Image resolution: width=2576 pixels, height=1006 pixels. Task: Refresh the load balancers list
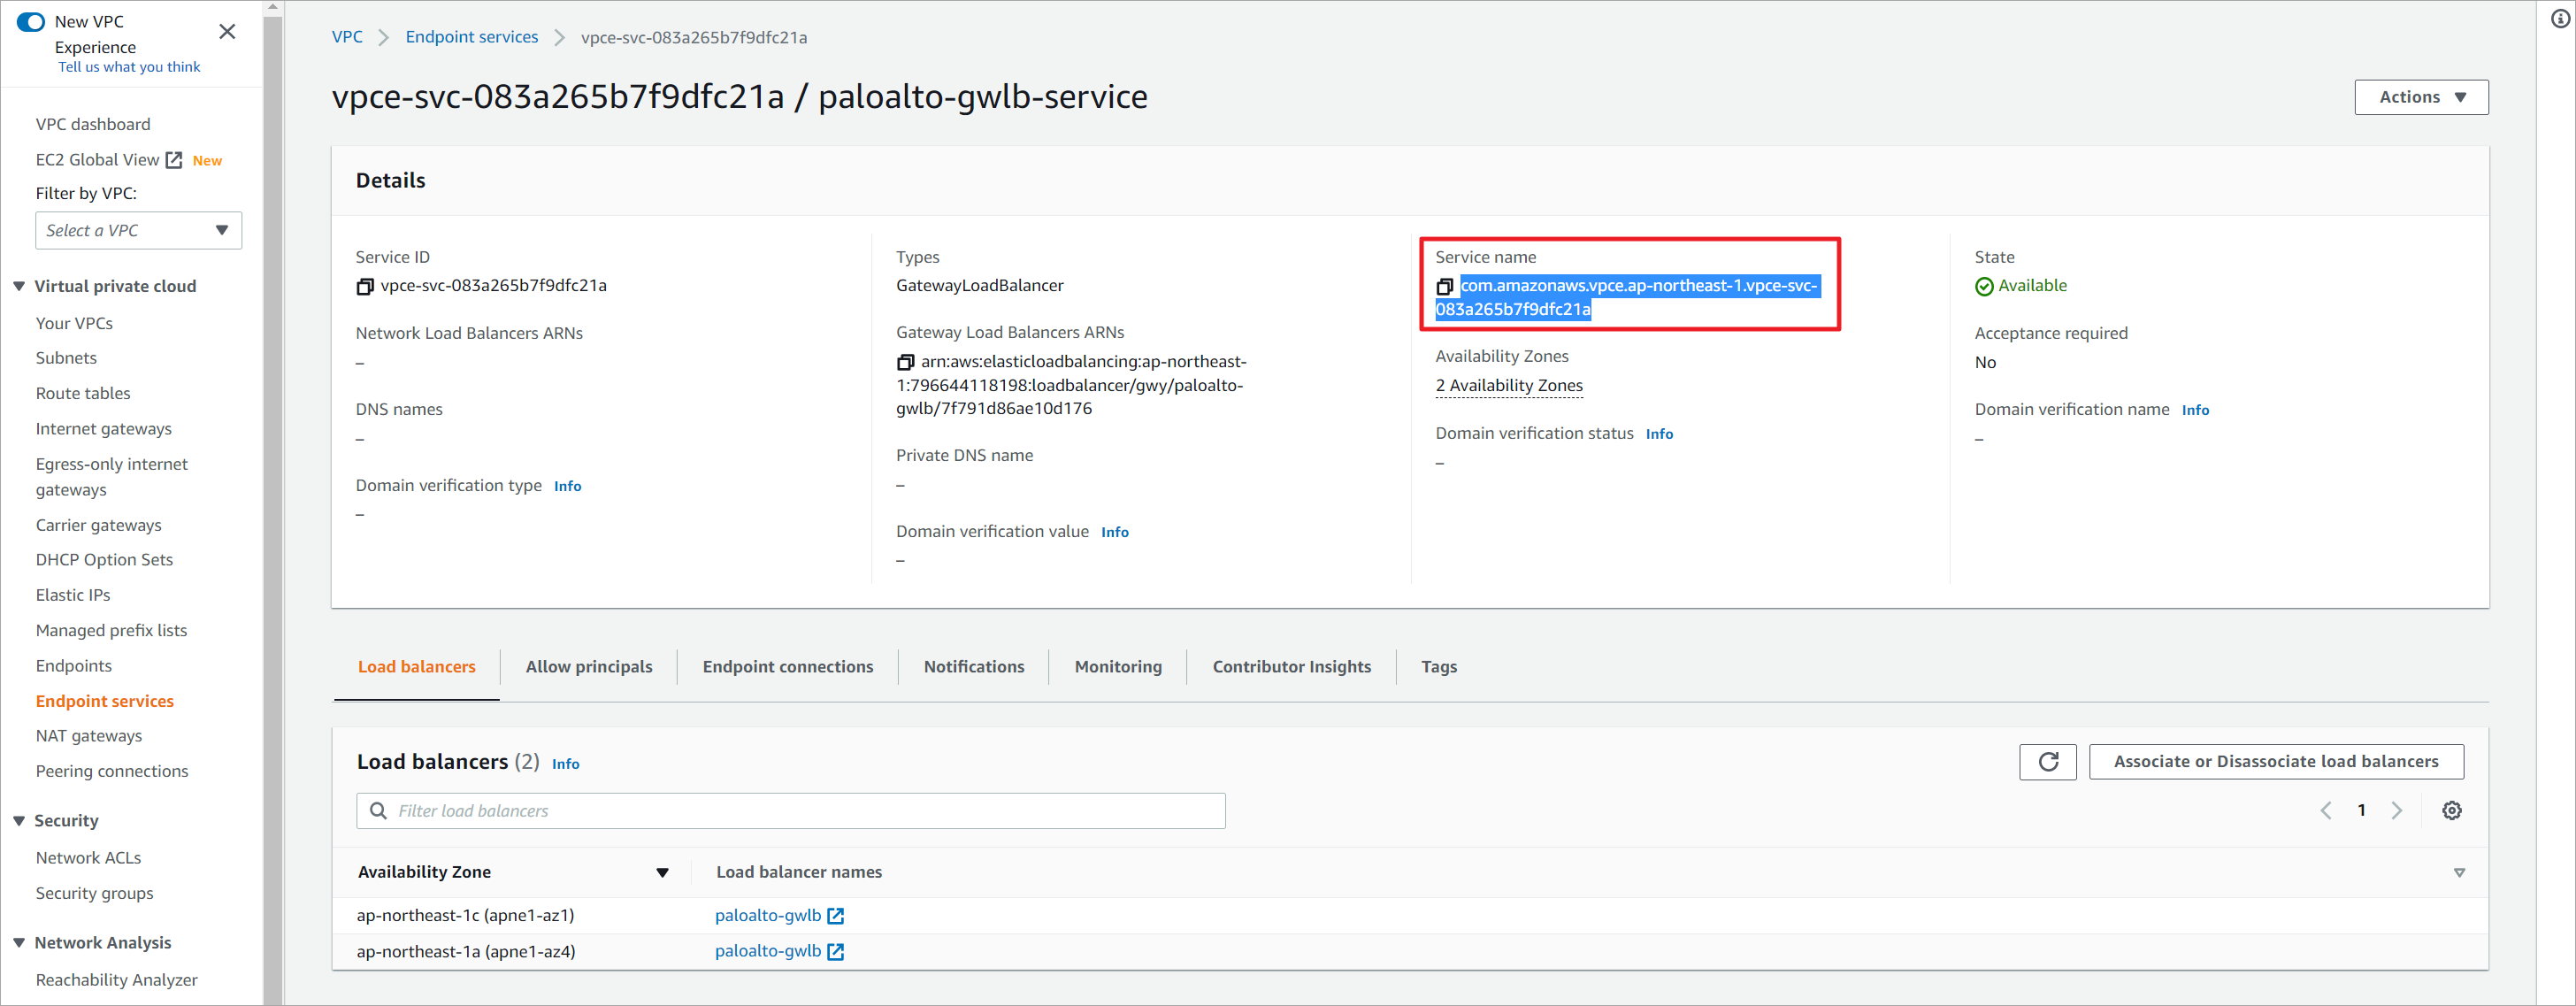click(x=2048, y=762)
